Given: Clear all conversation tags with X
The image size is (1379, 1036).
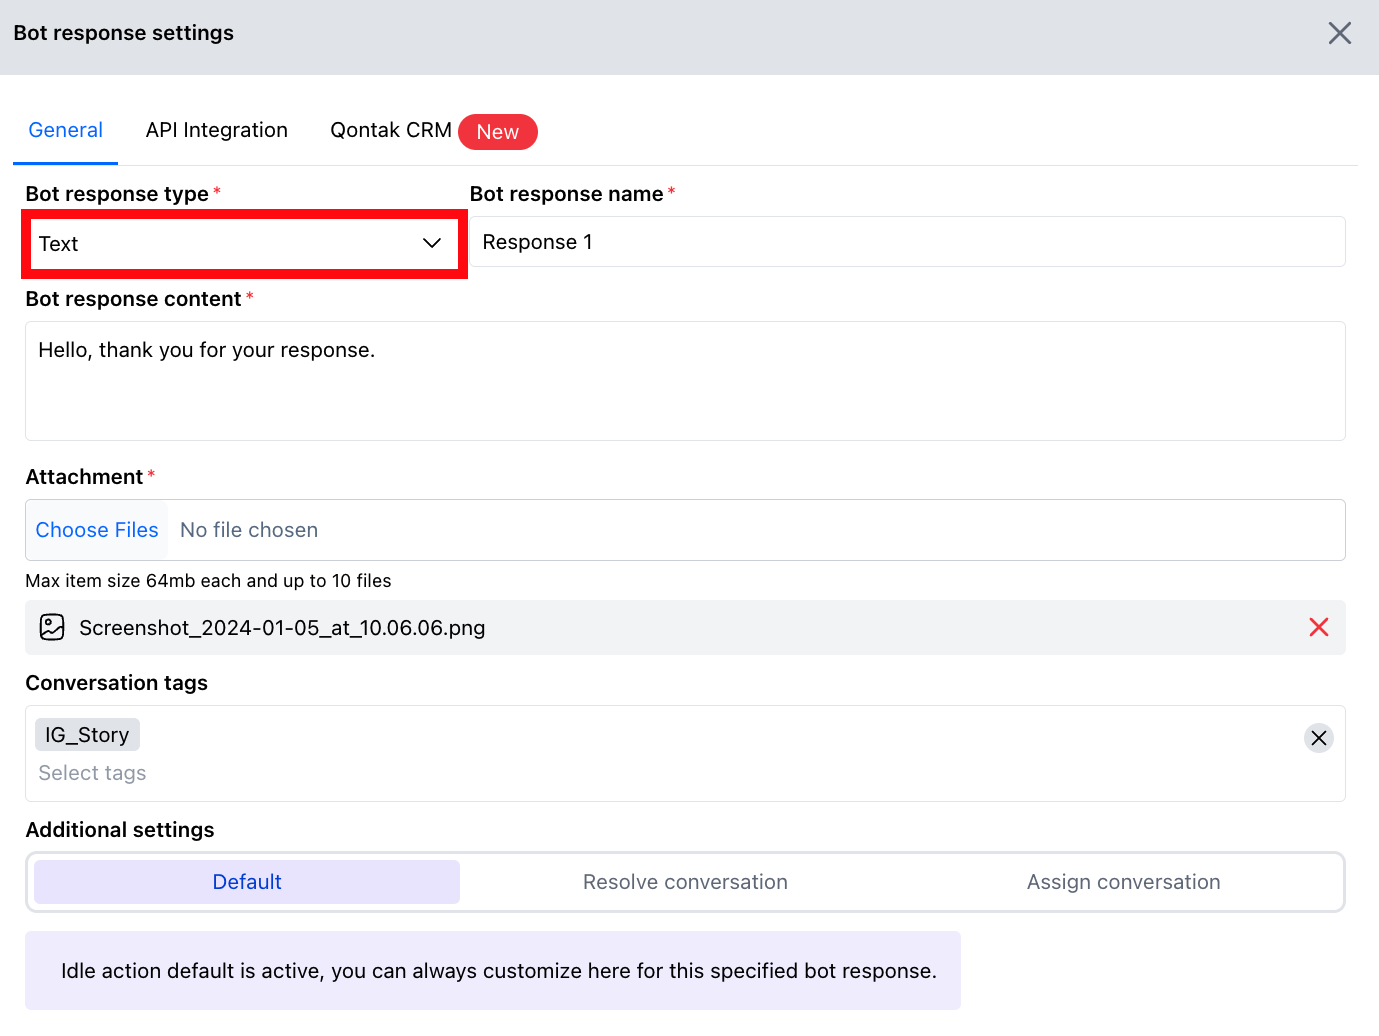Looking at the screenshot, I should point(1318,738).
